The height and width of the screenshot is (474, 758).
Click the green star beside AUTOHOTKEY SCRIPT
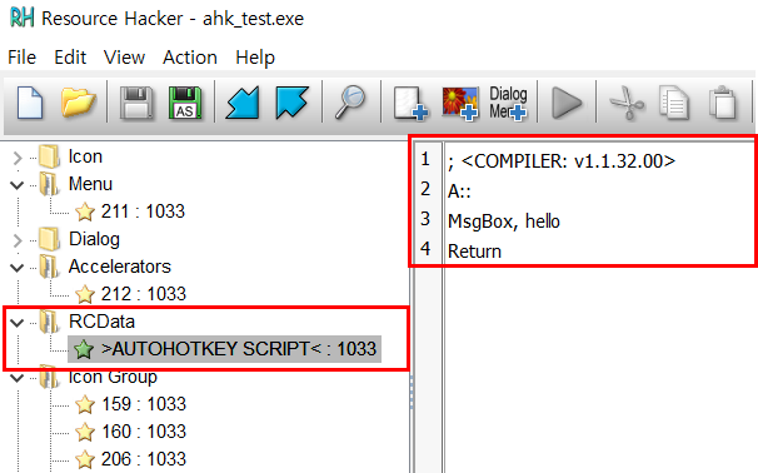click(x=84, y=349)
